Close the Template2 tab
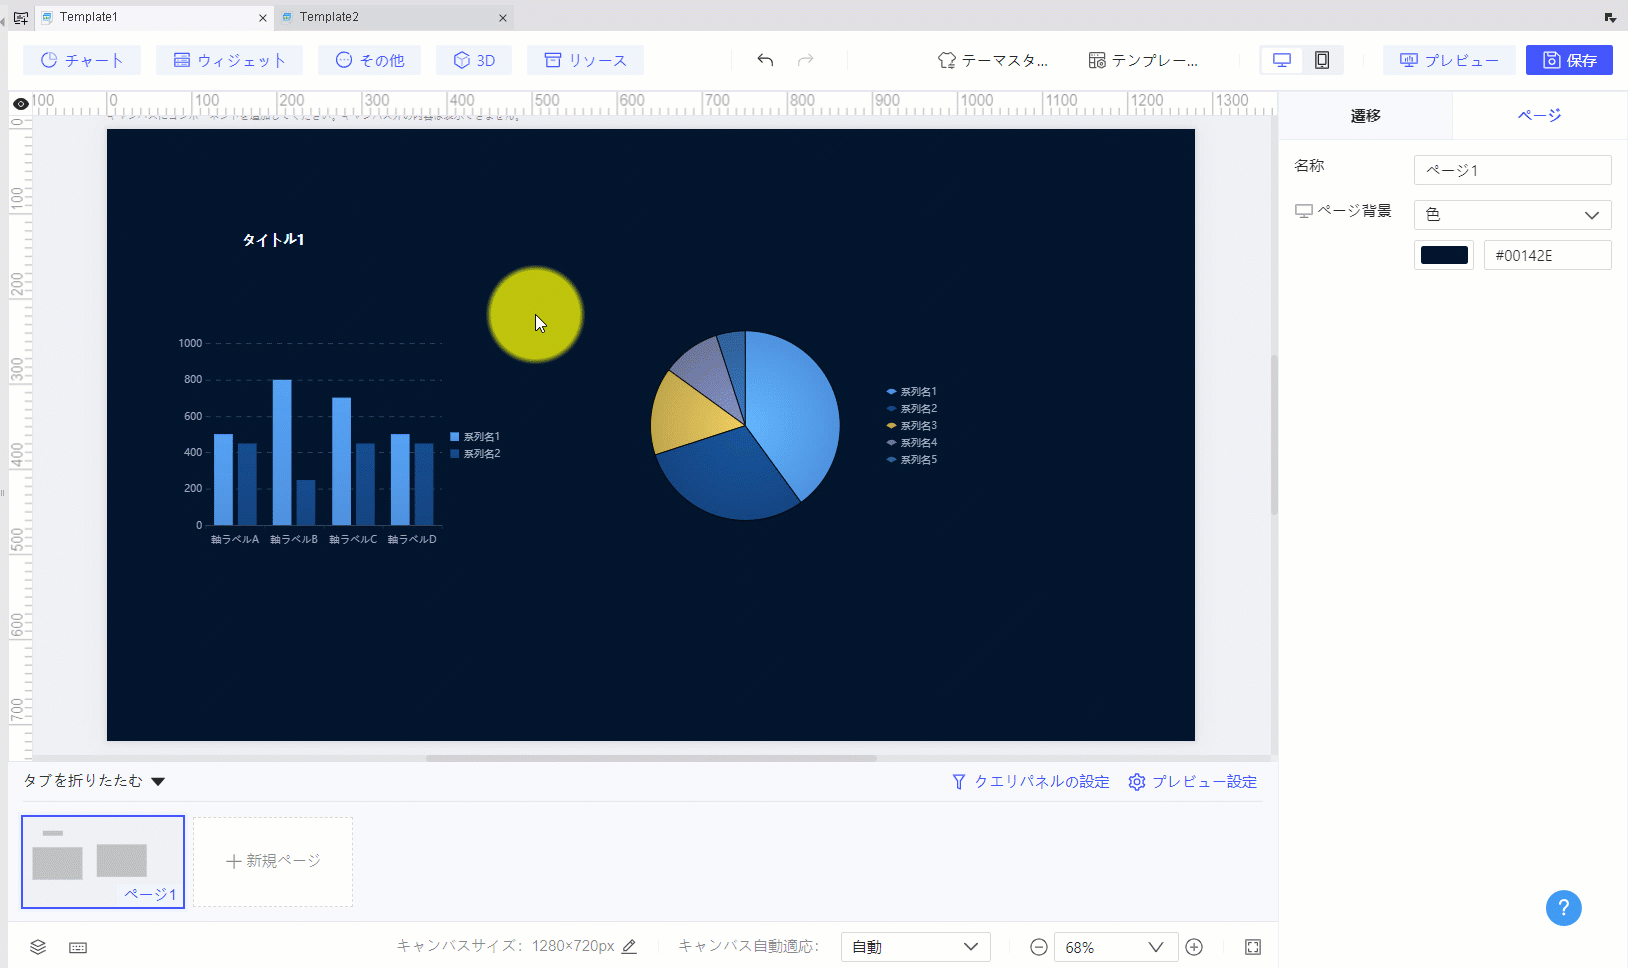The height and width of the screenshot is (968, 1628). pyautogui.click(x=503, y=18)
